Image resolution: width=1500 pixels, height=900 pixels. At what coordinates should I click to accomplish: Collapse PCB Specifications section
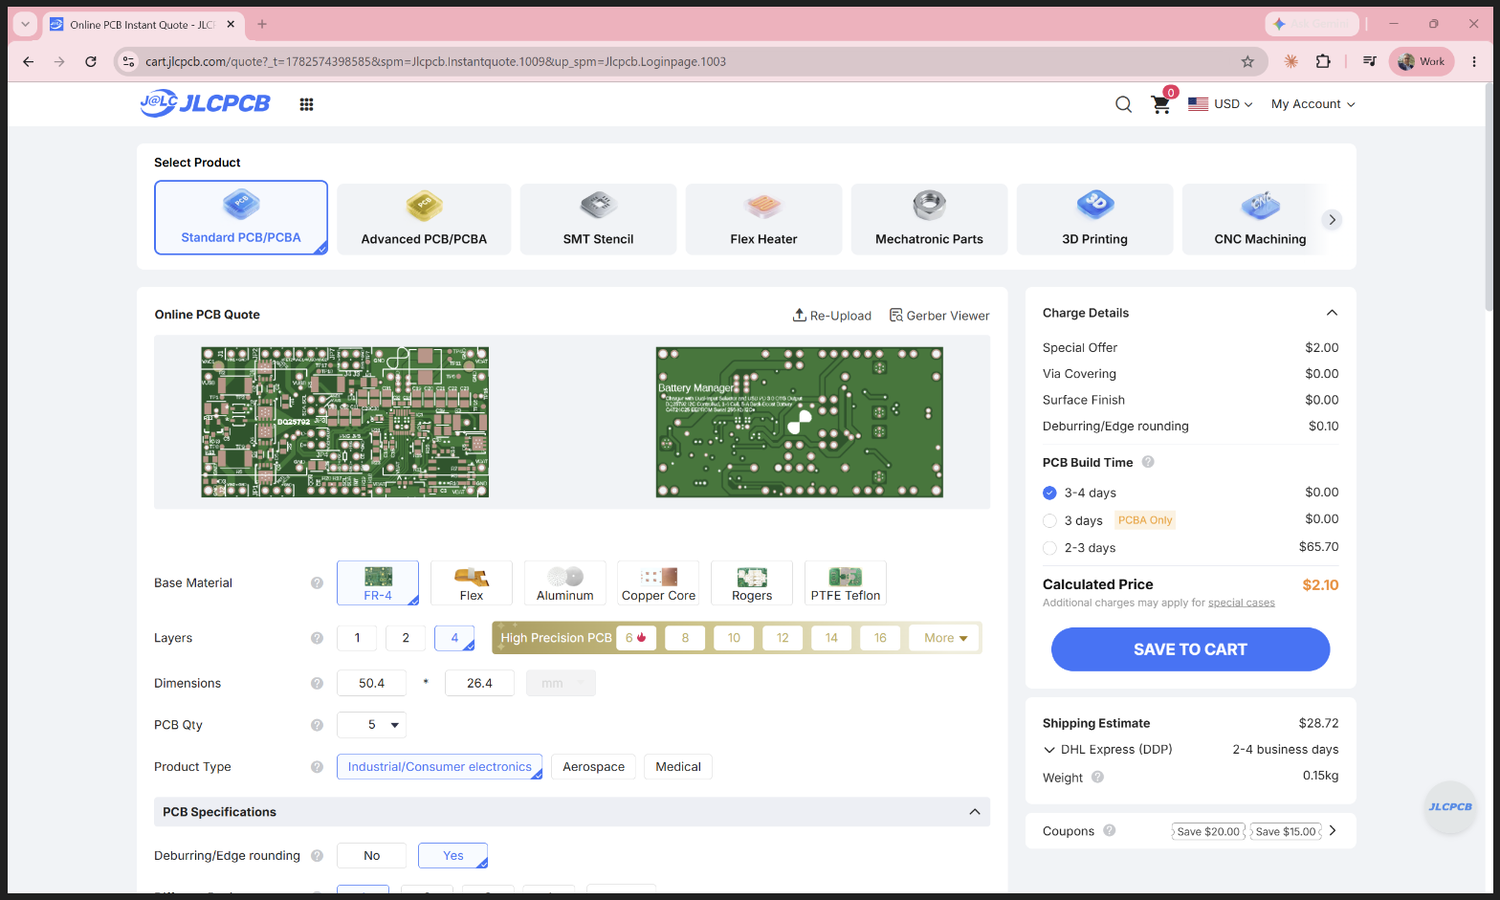pyautogui.click(x=975, y=812)
